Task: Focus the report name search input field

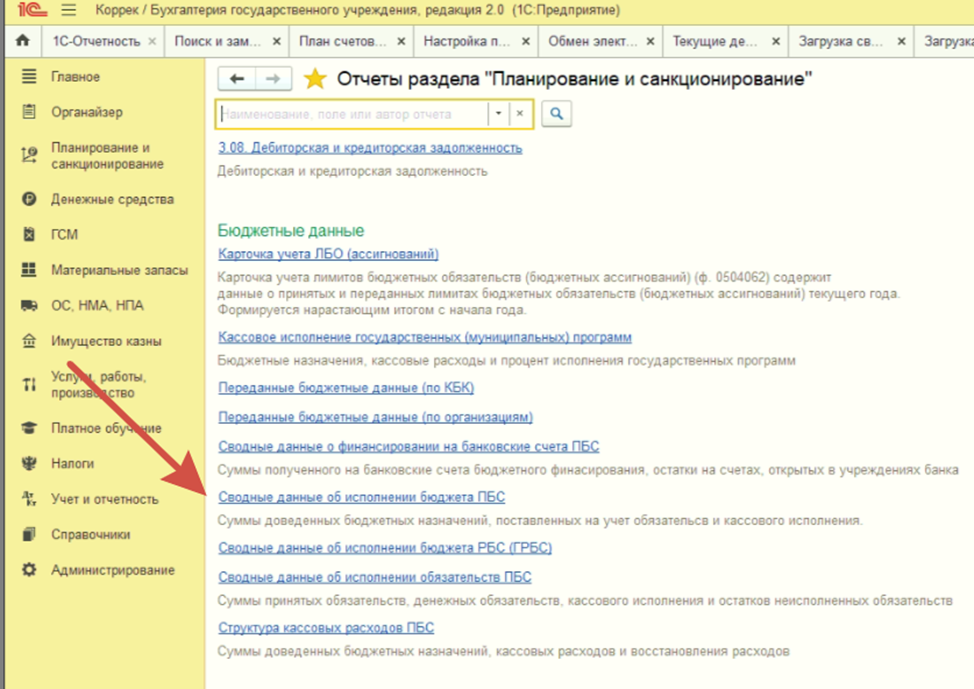Action: tap(353, 114)
